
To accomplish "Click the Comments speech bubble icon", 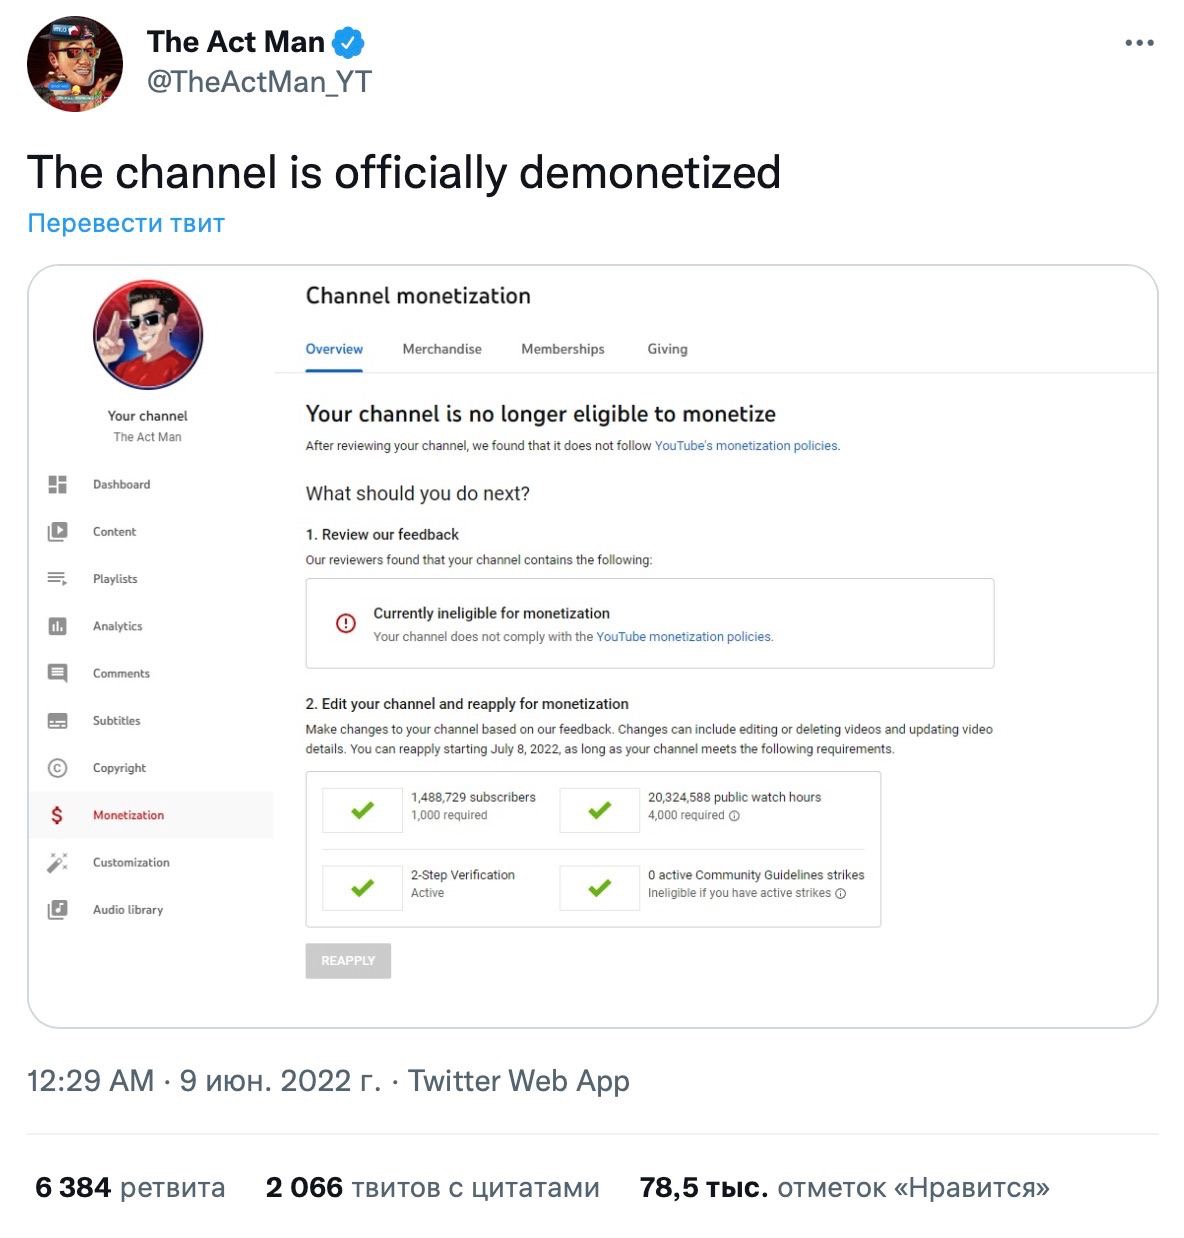I will (x=57, y=673).
